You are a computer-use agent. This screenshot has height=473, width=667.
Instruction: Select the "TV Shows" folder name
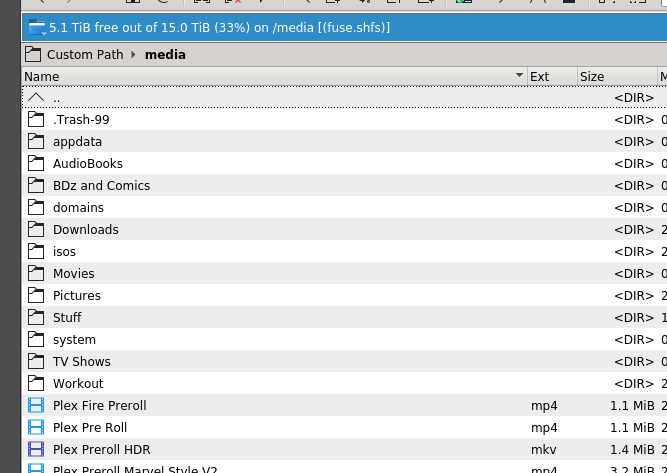tap(82, 362)
